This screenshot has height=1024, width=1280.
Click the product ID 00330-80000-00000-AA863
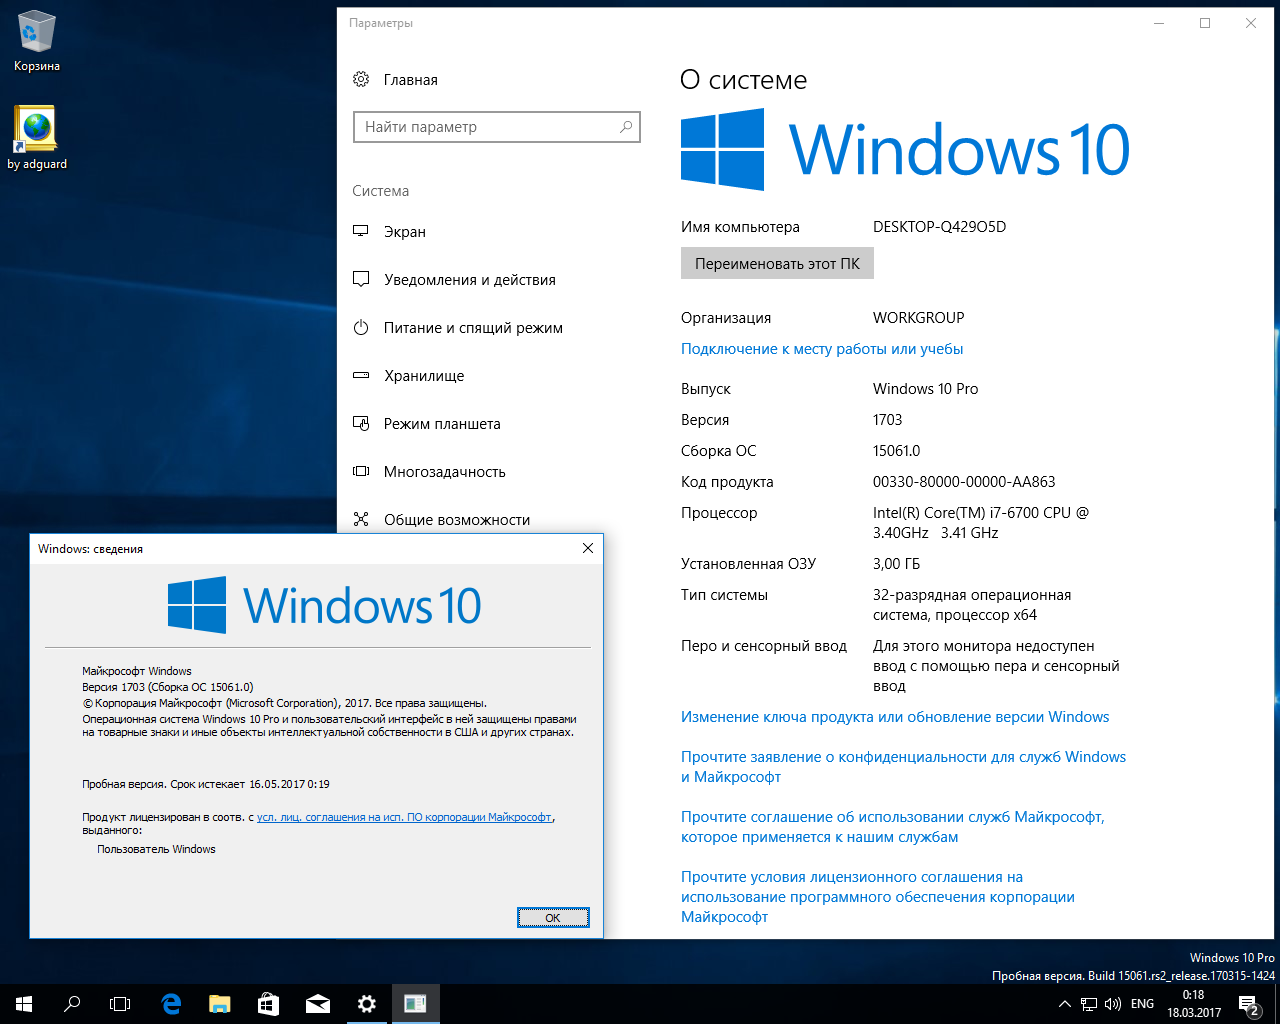tap(964, 482)
